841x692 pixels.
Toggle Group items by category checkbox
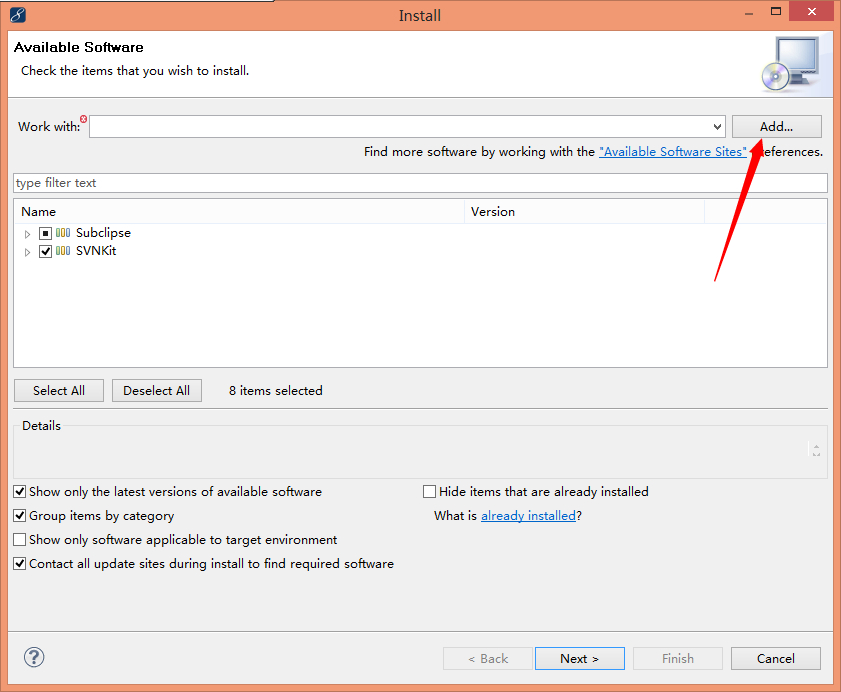pos(20,516)
